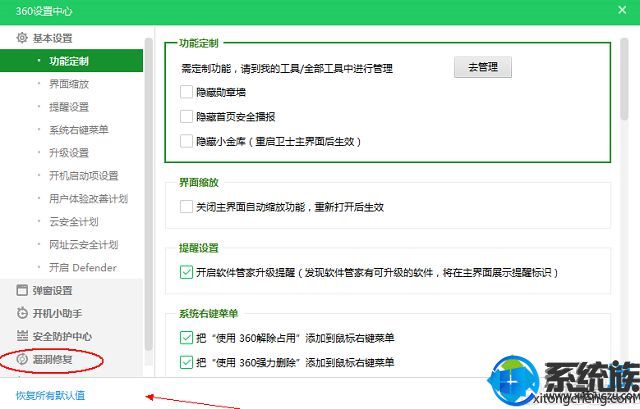Expand the 弹窗设置 category

click(x=52, y=290)
